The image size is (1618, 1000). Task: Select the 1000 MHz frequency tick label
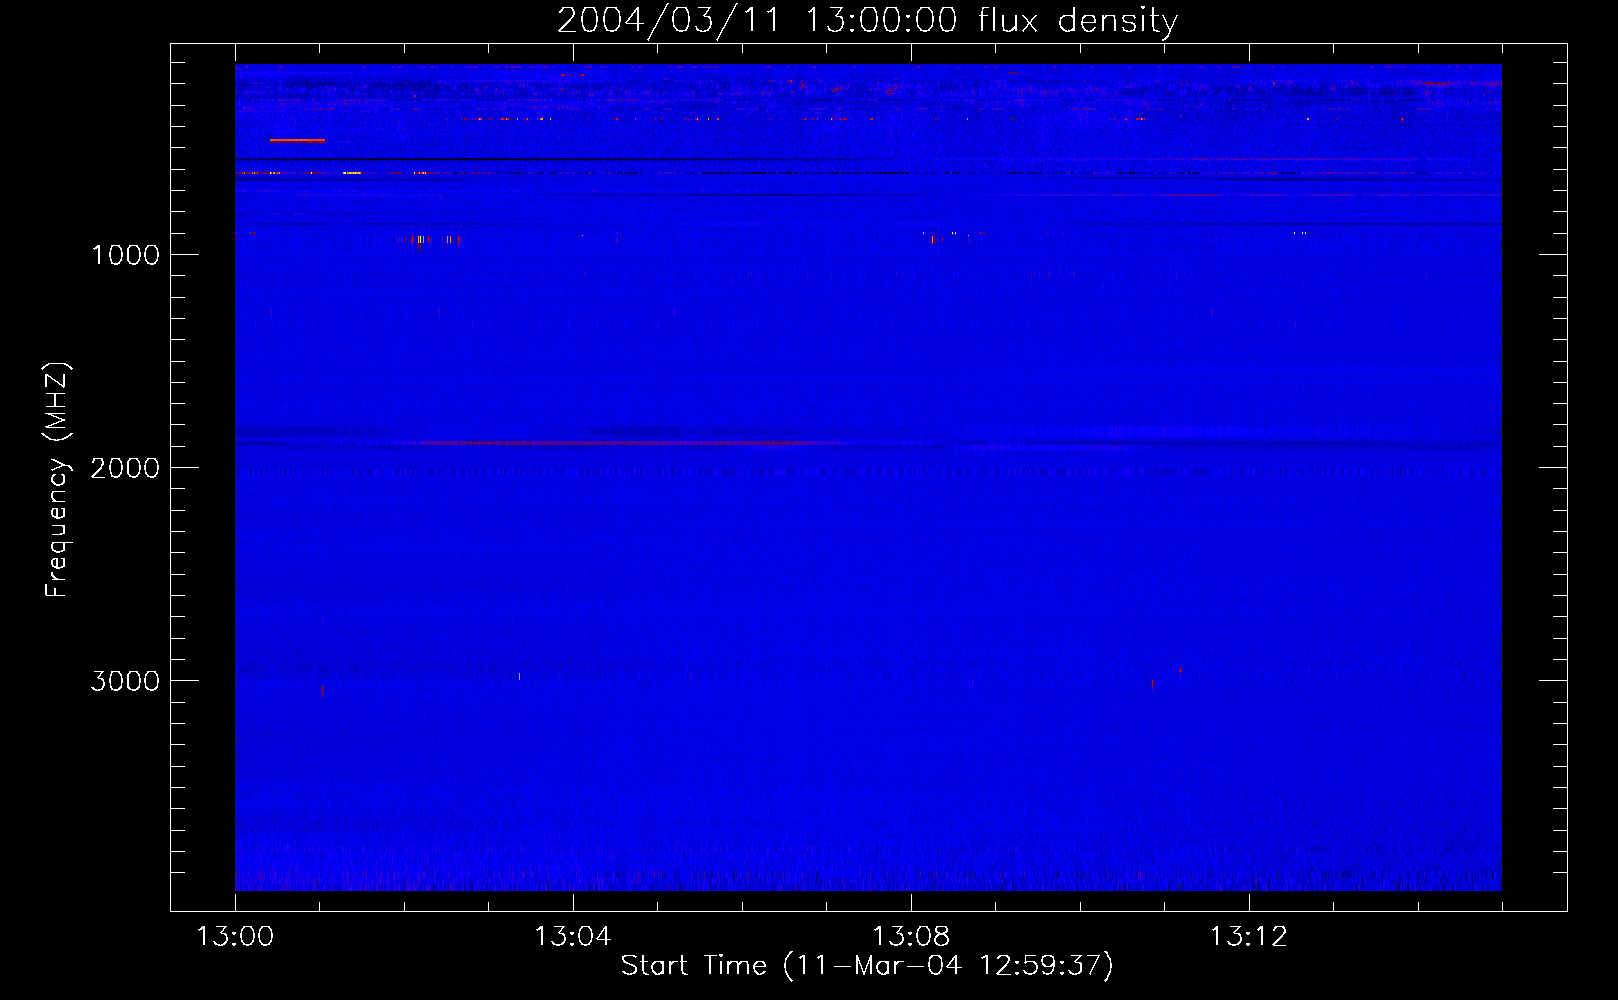click(125, 255)
